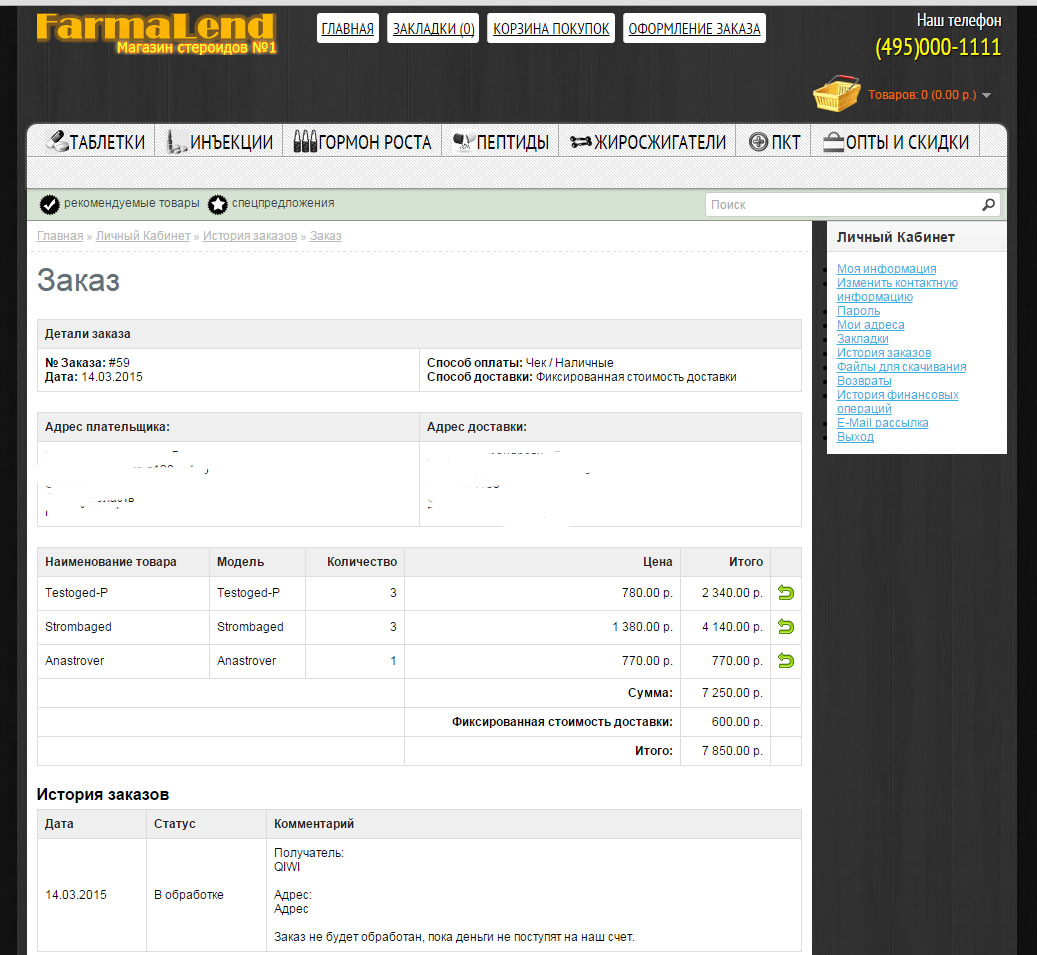
Task: Click the shopping basket icon
Action: (837, 93)
